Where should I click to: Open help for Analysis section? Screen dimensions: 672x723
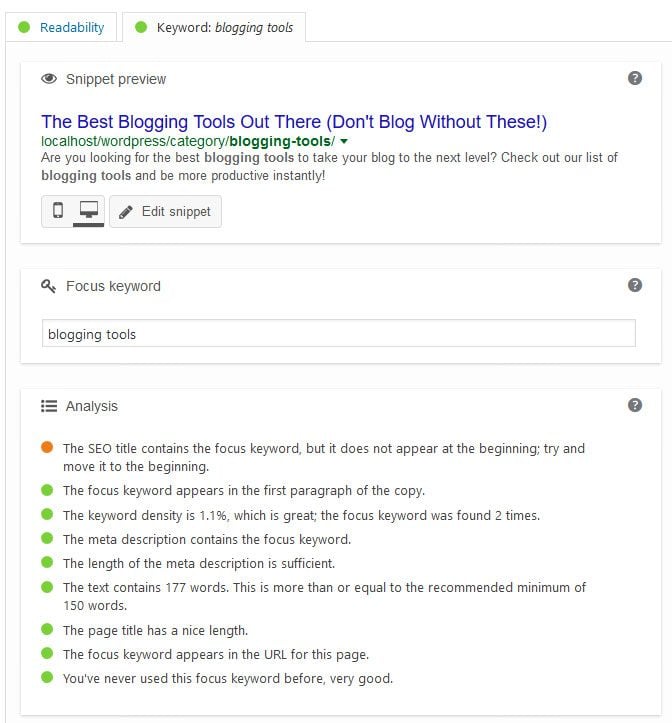tap(635, 405)
